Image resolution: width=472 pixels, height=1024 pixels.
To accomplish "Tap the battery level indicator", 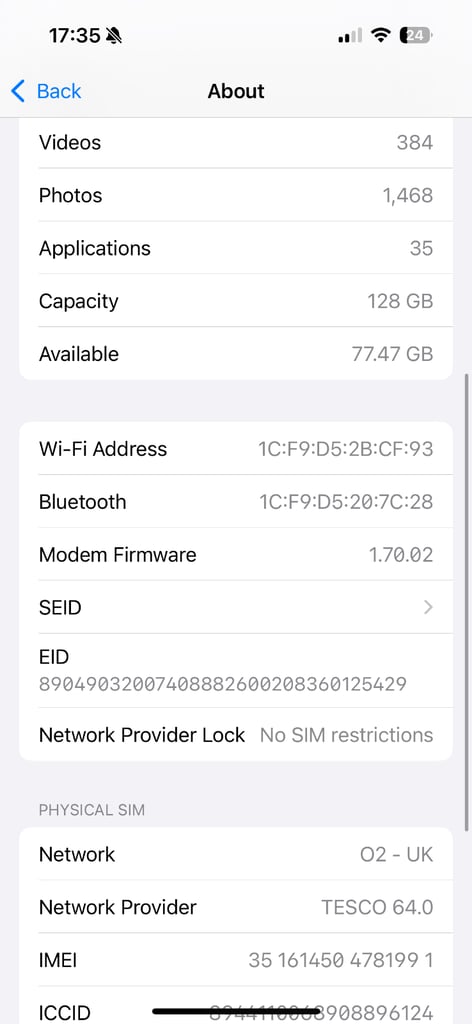I will click(x=417, y=35).
